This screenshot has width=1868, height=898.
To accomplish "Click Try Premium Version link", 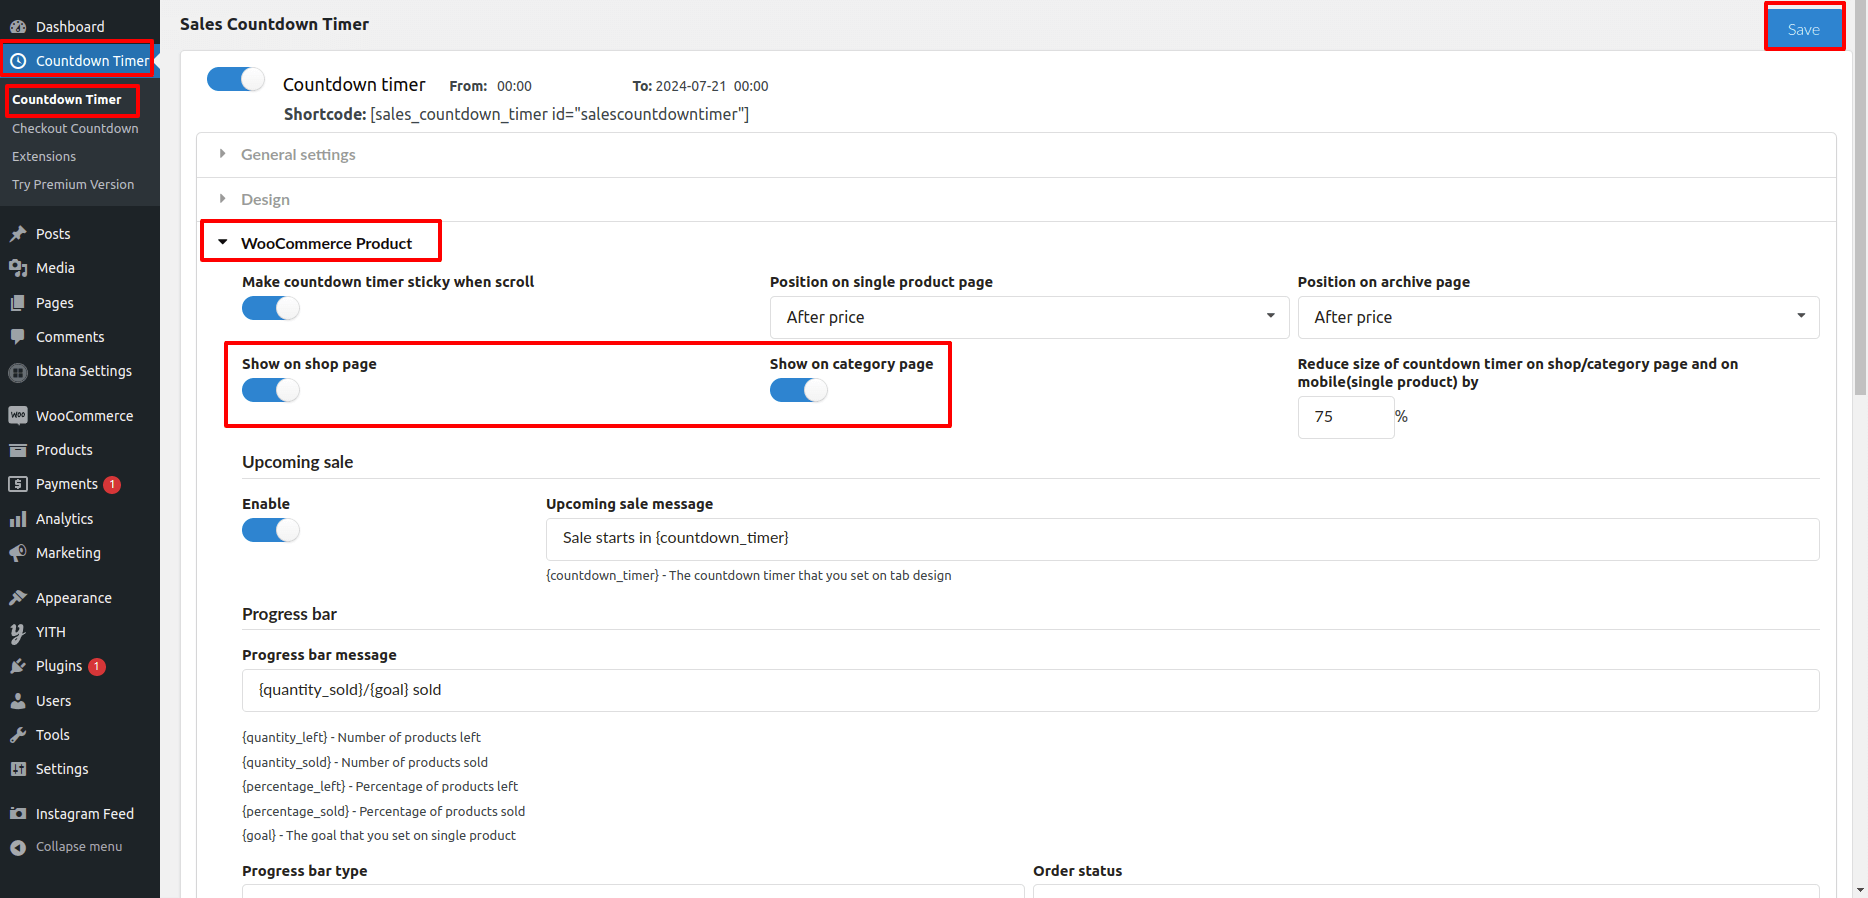I will click(x=73, y=185).
